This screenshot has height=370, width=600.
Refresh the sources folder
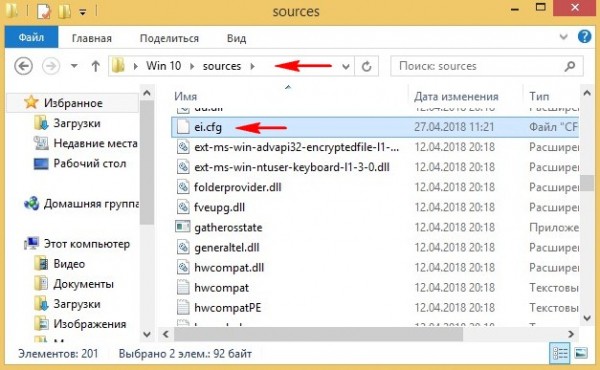pyautogui.click(x=366, y=67)
